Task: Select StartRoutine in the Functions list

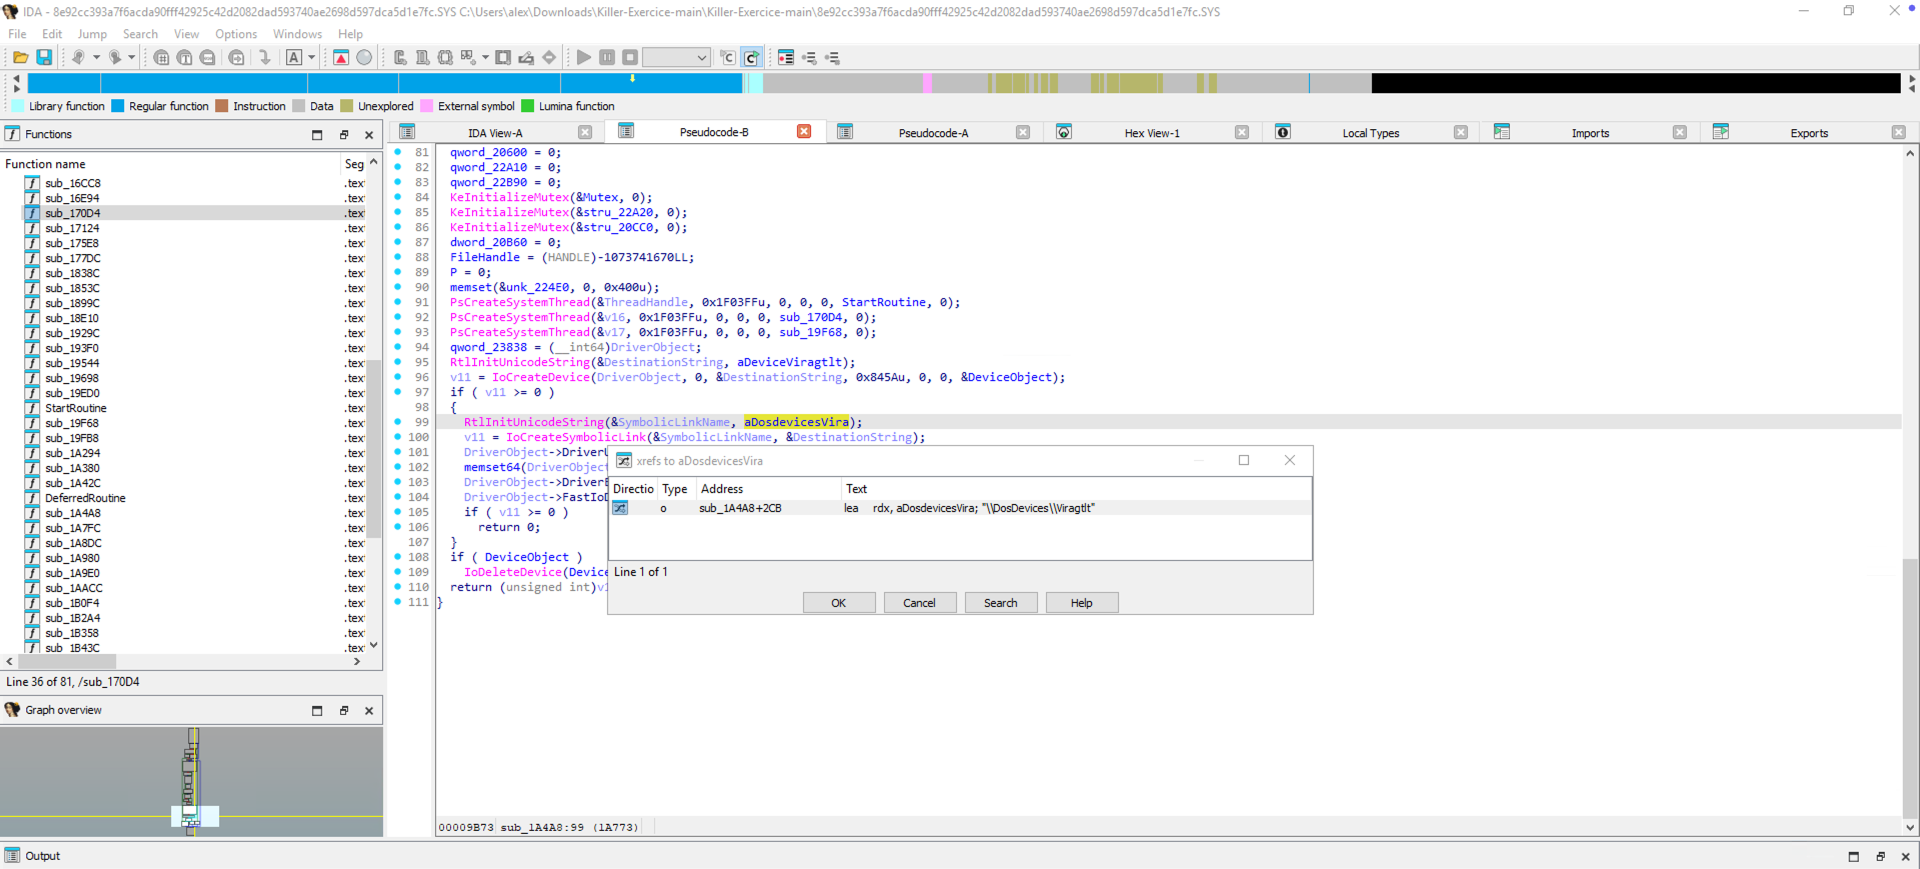Action: tap(76, 408)
